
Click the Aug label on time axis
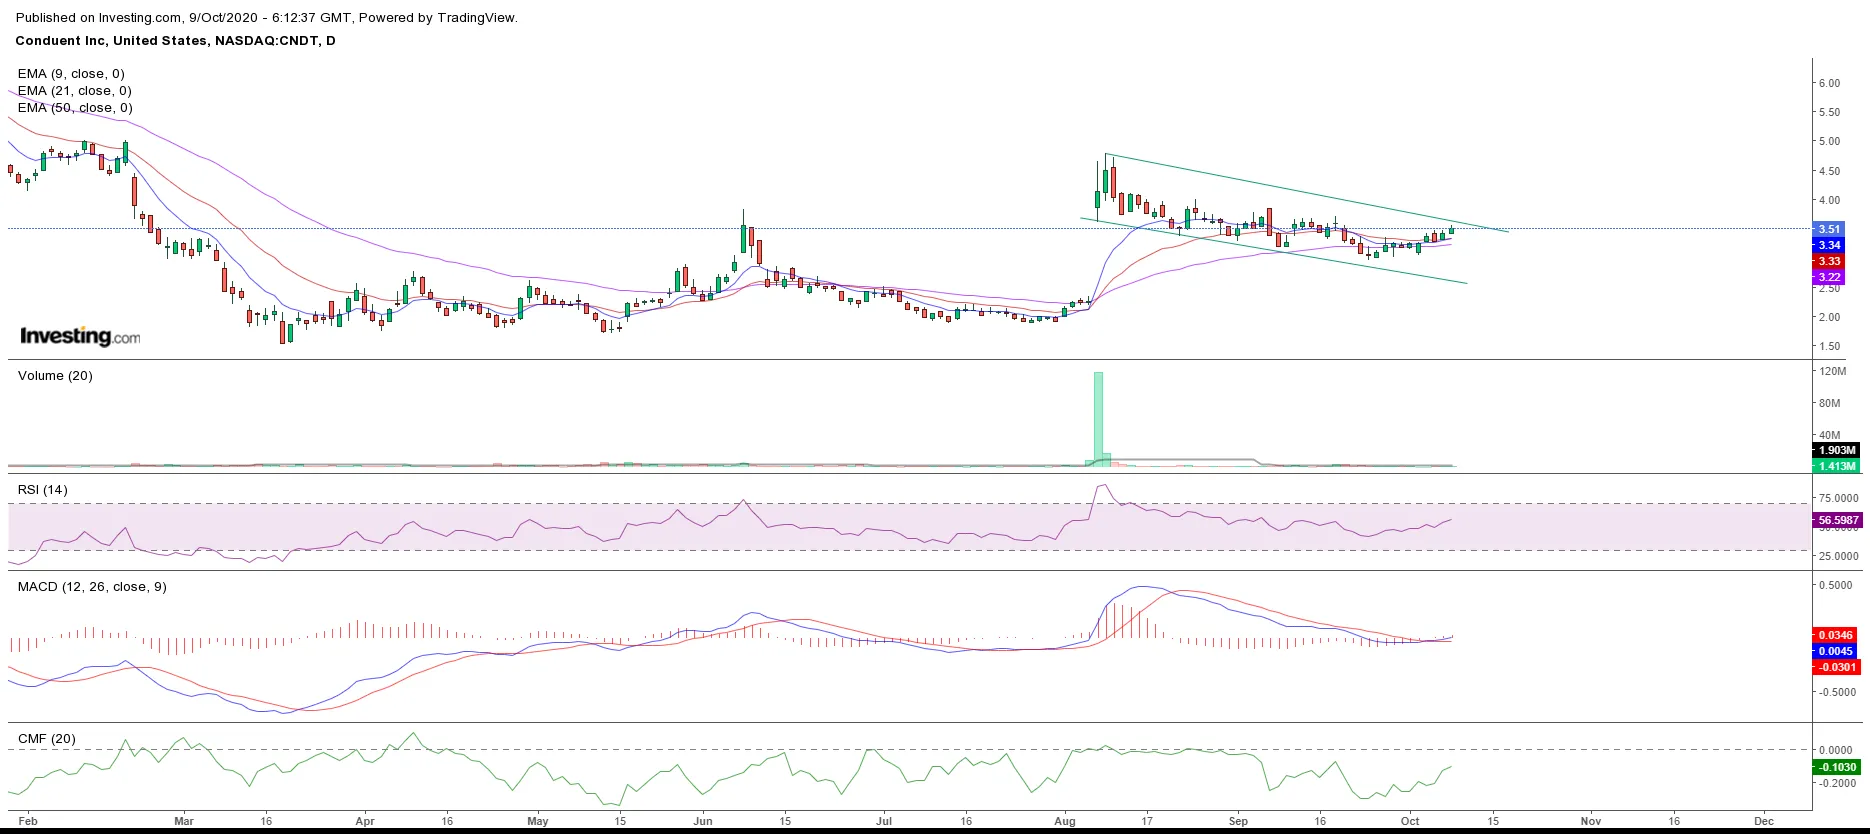coord(1065,821)
